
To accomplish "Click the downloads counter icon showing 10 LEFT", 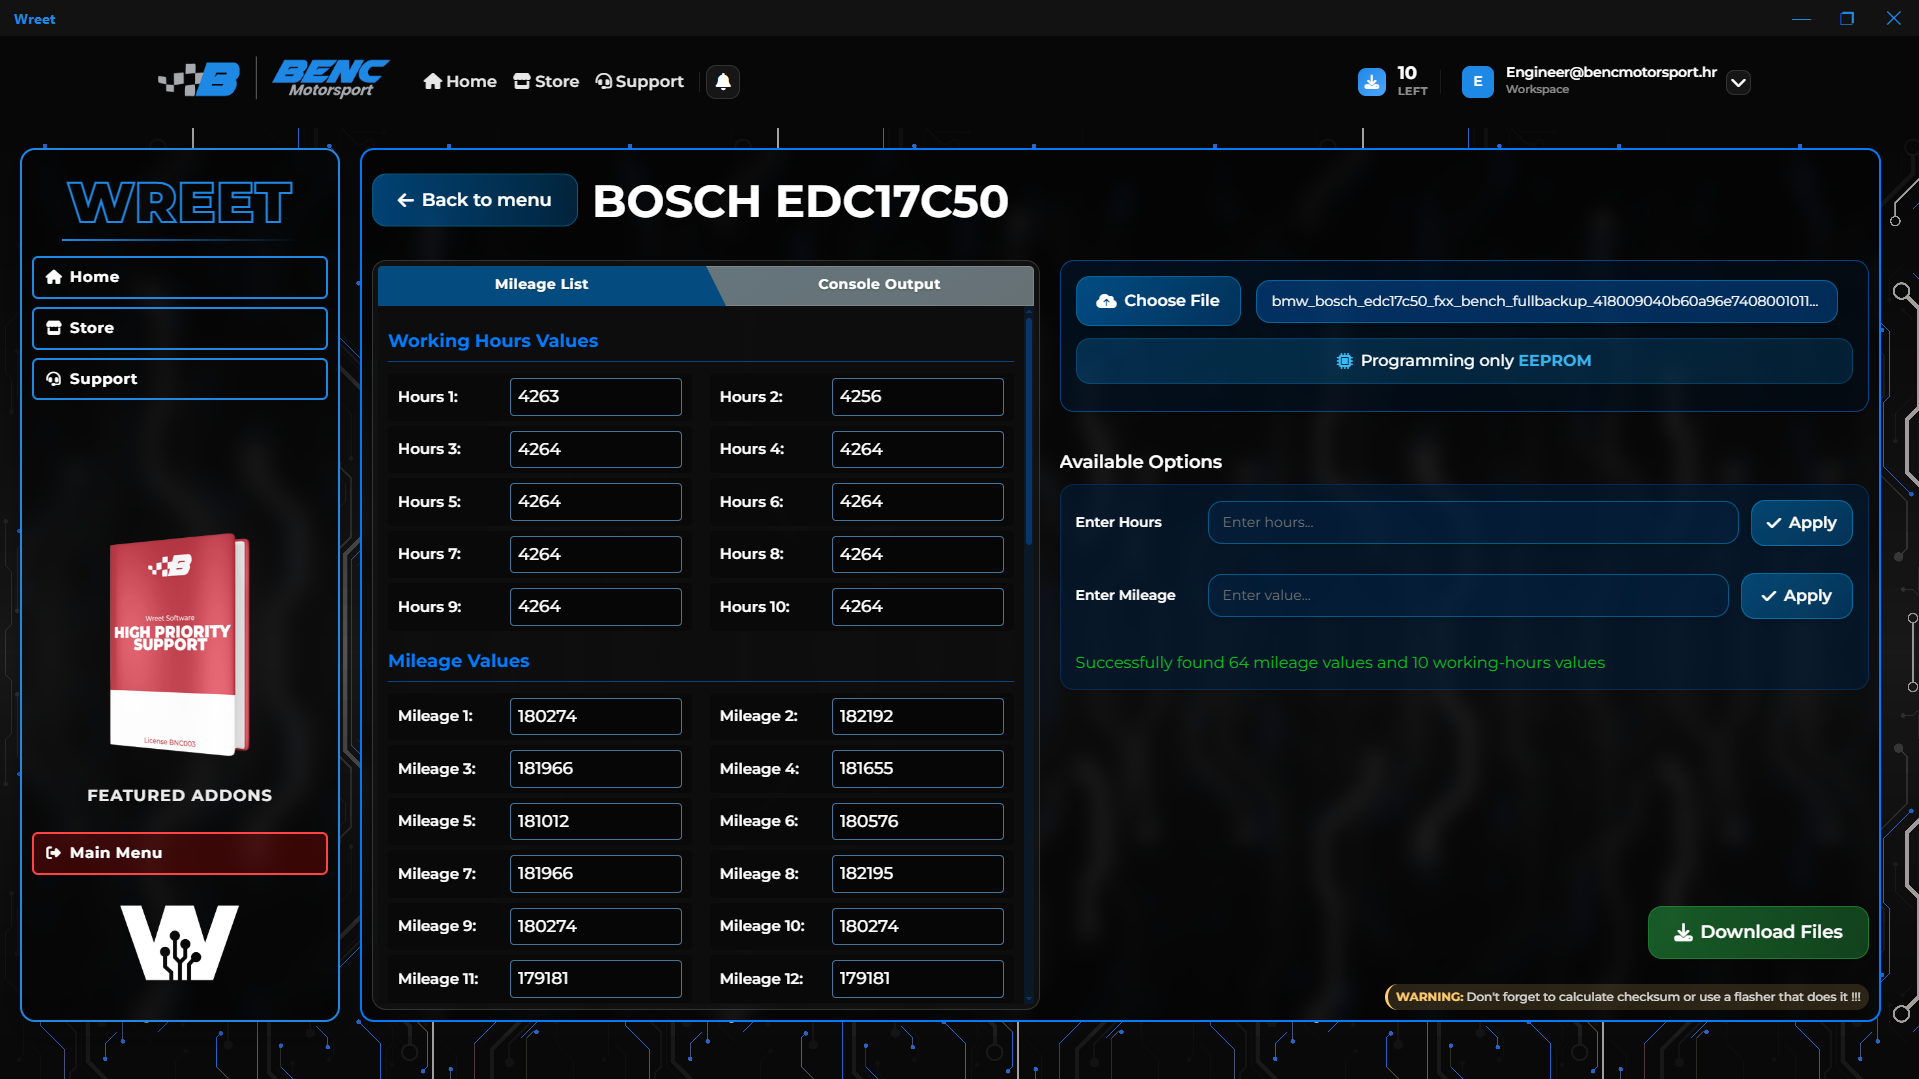I will (x=1372, y=82).
